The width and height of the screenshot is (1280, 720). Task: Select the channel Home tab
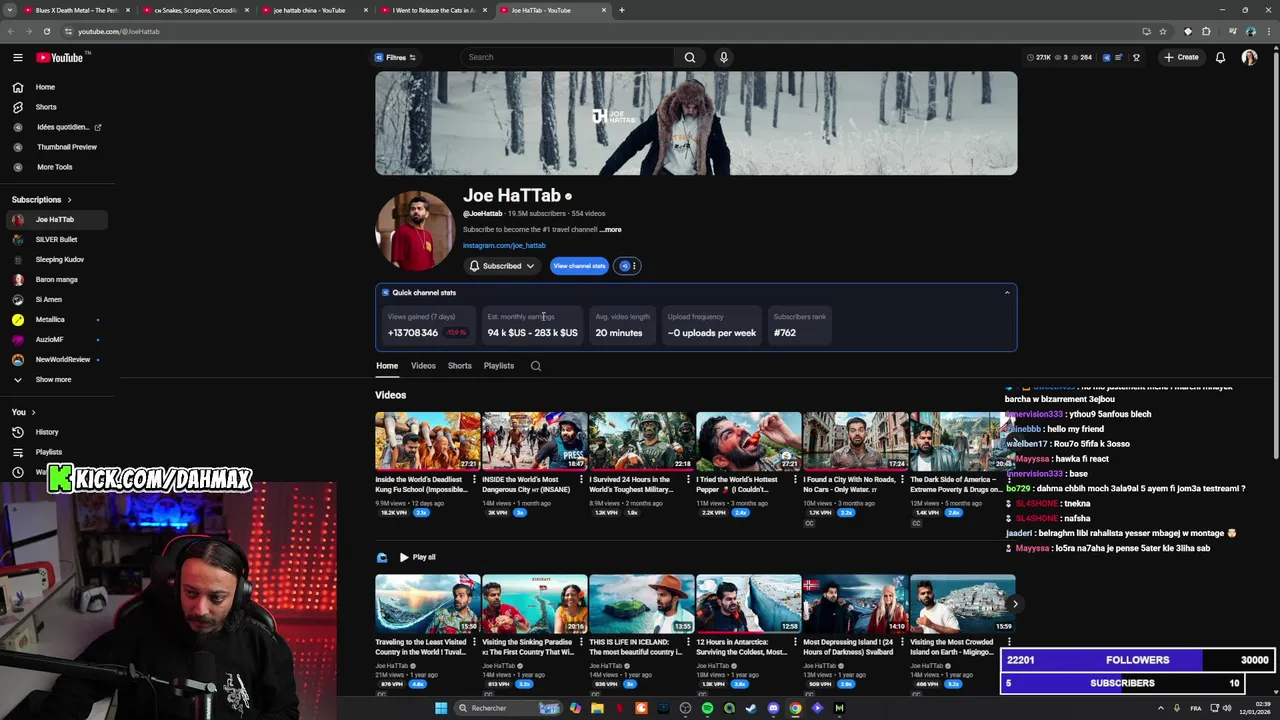387,366
